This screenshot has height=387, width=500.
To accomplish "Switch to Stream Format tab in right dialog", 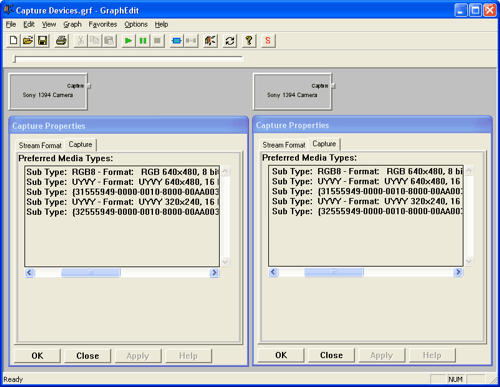I will click(284, 145).
